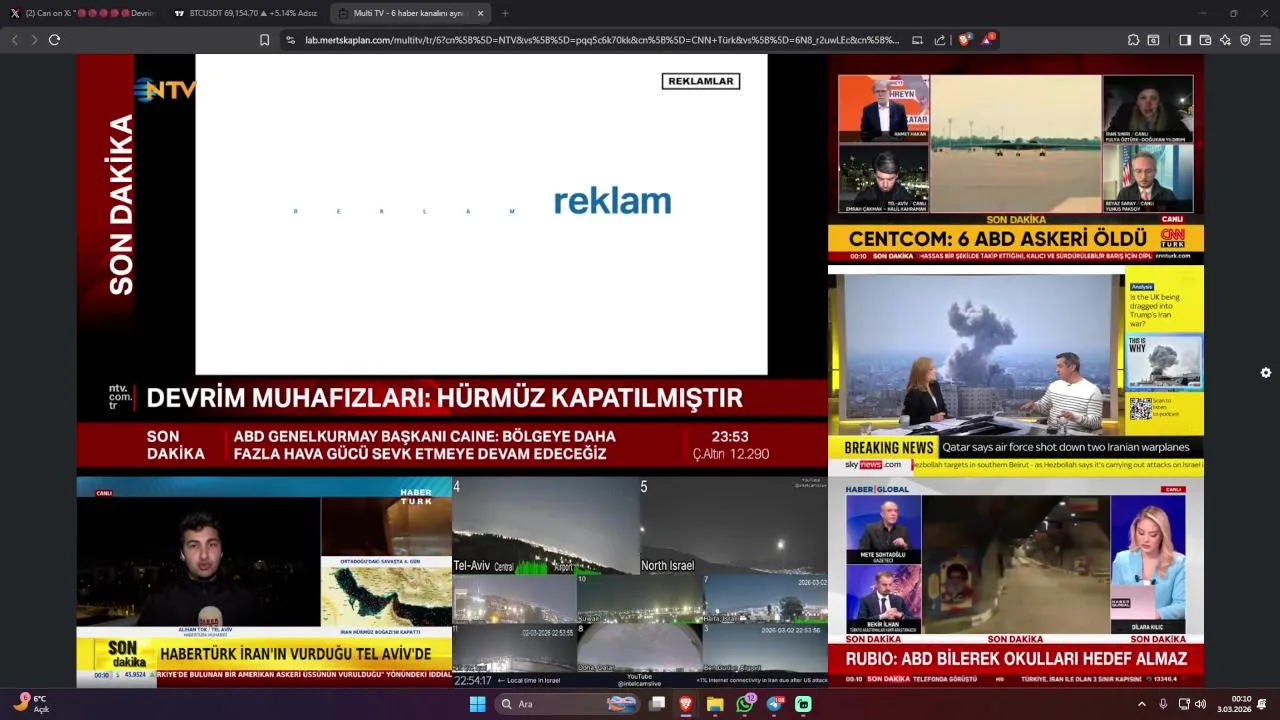
Task: Click the North Israel camera feed label
Action: (x=667, y=566)
